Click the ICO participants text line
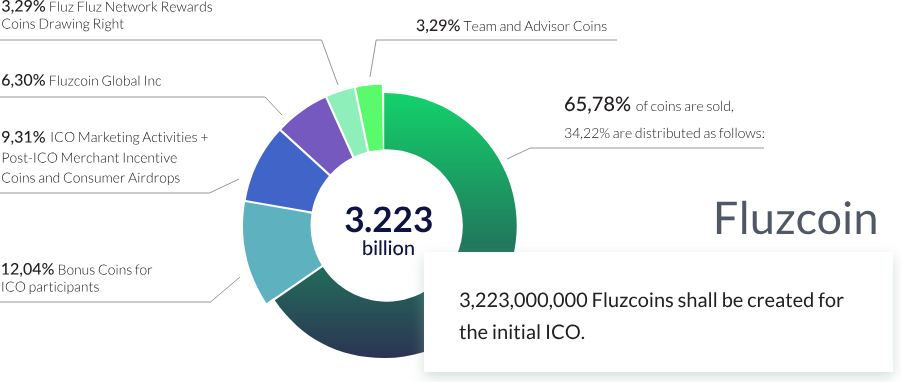The width and height of the screenshot is (901, 382). 50,287
